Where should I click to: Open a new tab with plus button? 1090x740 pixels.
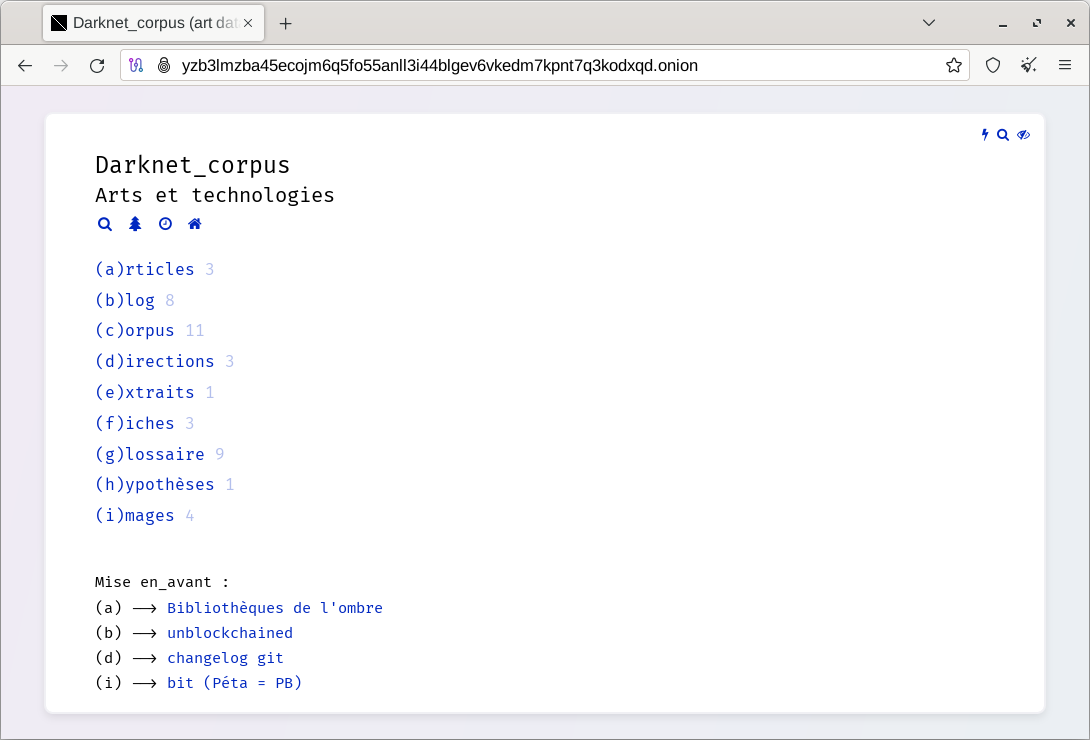coord(286,23)
